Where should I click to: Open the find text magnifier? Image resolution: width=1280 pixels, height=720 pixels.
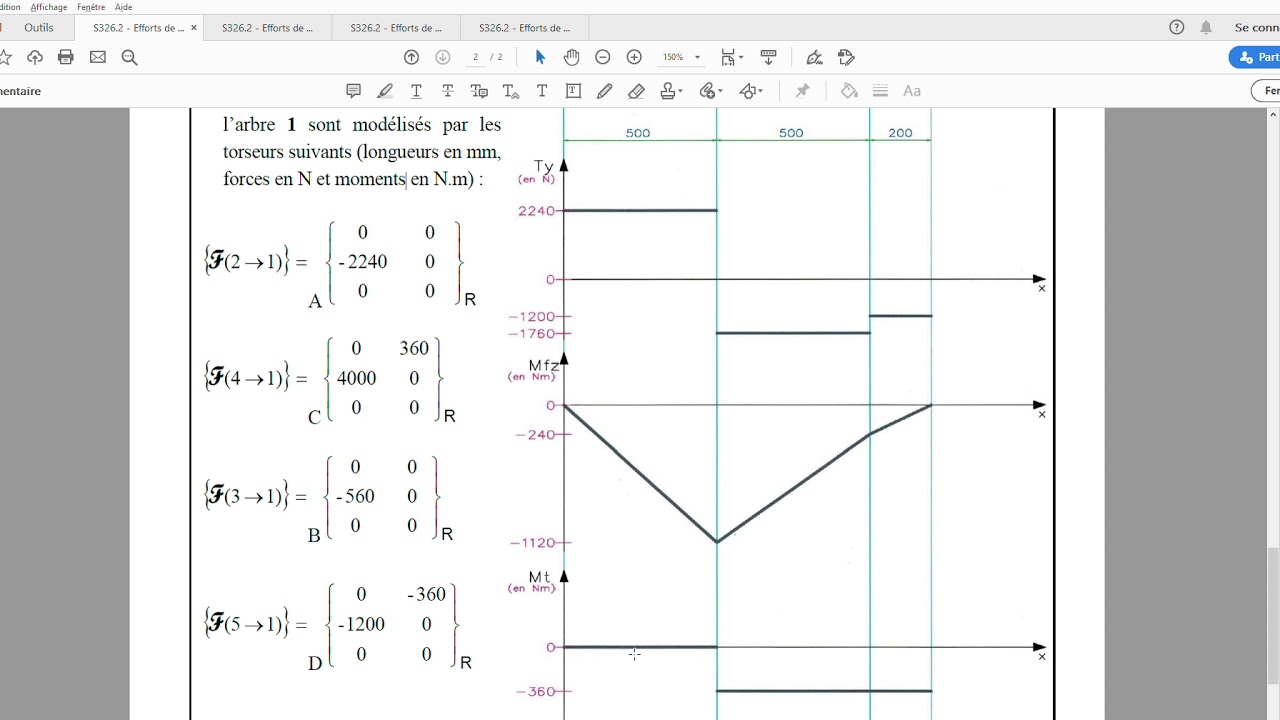[x=129, y=57]
